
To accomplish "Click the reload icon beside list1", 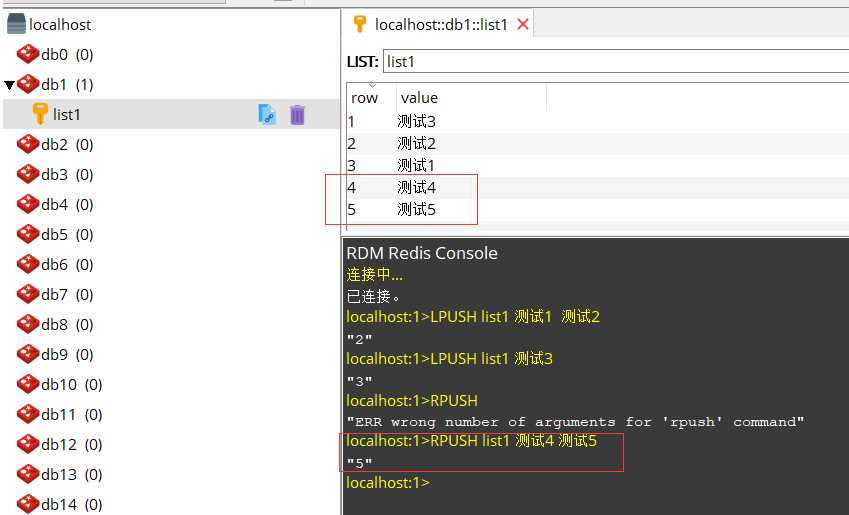I will point(267,115).
